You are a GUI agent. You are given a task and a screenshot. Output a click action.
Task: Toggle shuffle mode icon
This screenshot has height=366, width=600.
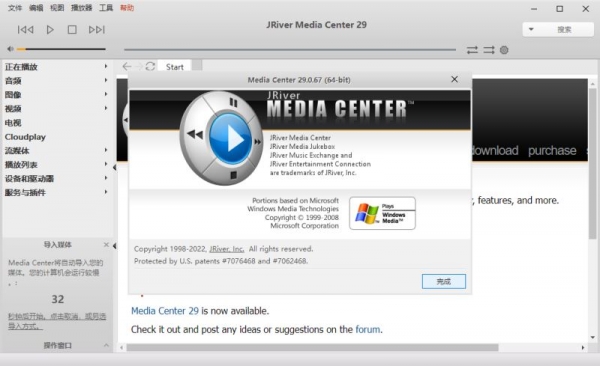coord(489,50)
